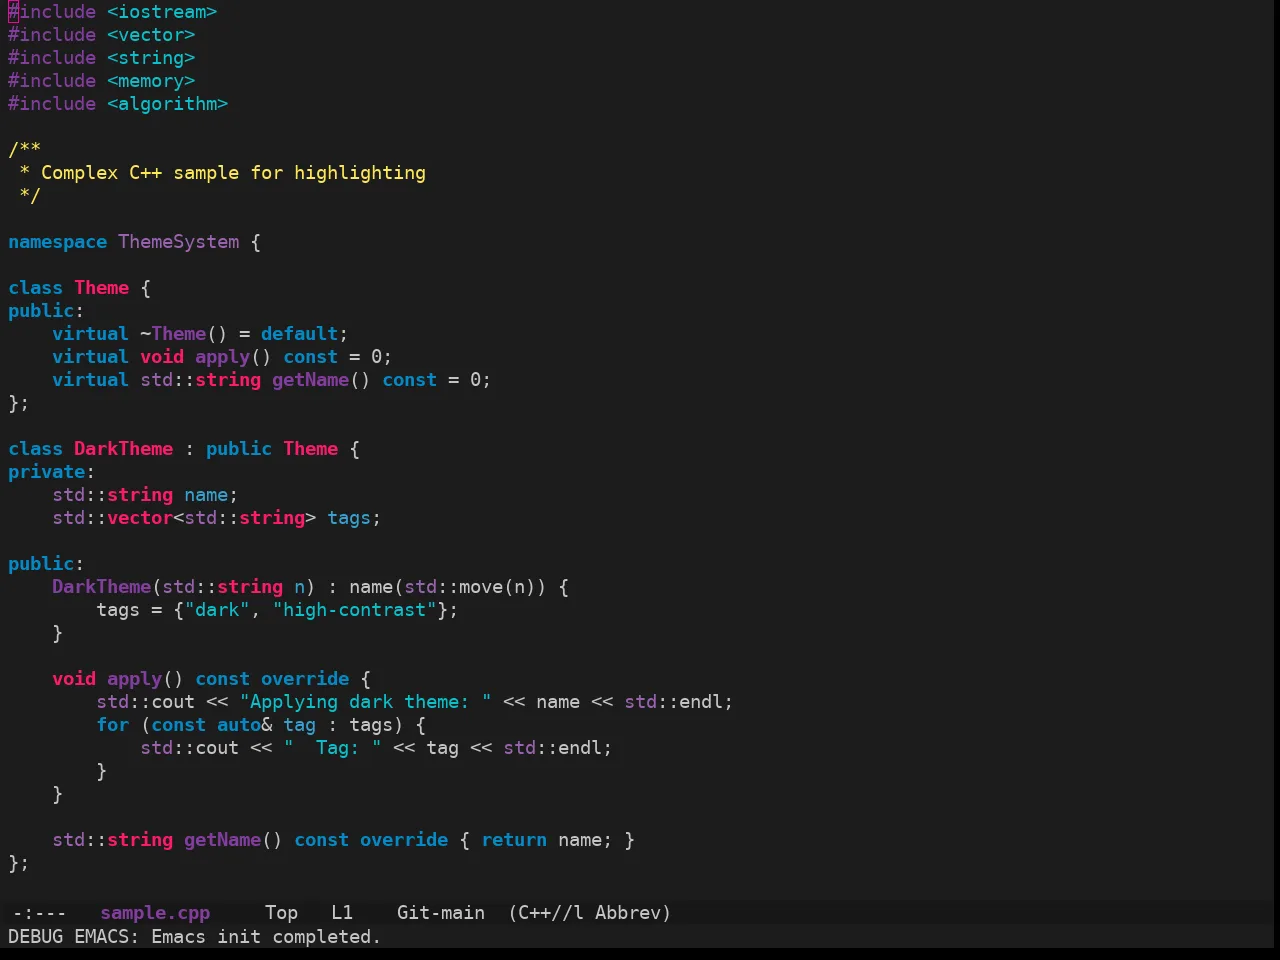Click the <string> include header
Screen dimensions: 1280x960
click(x=151, y=58)
